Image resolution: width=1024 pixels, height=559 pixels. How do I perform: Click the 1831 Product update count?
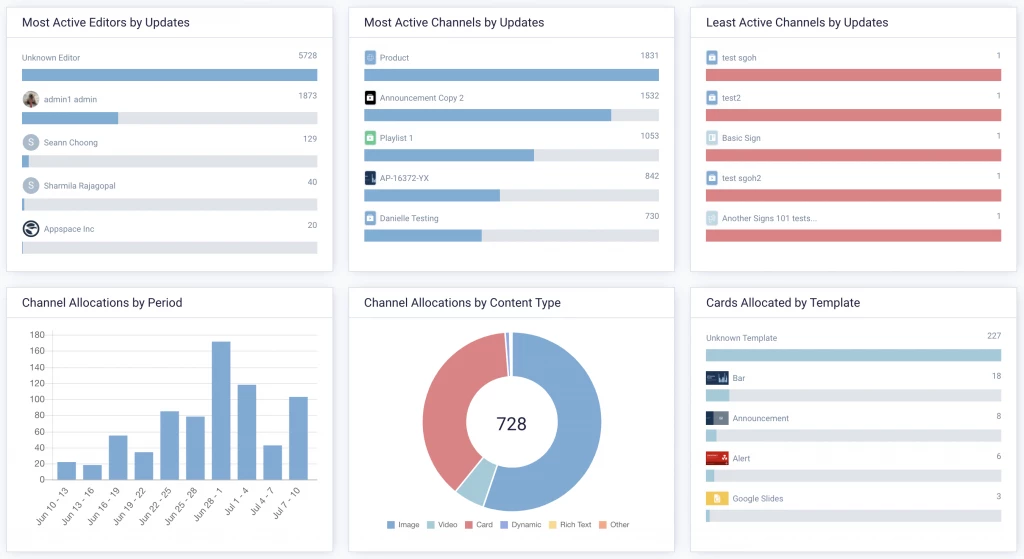tap(649, 56)
